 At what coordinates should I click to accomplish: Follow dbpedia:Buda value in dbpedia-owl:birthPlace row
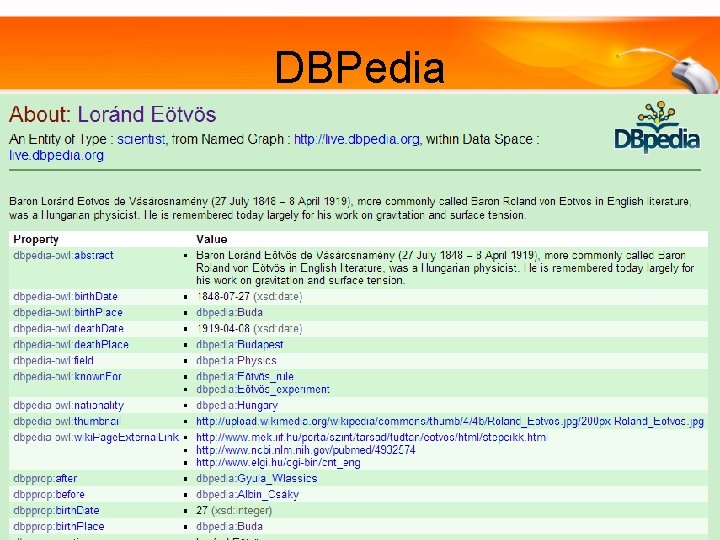[x=230, y=313]
